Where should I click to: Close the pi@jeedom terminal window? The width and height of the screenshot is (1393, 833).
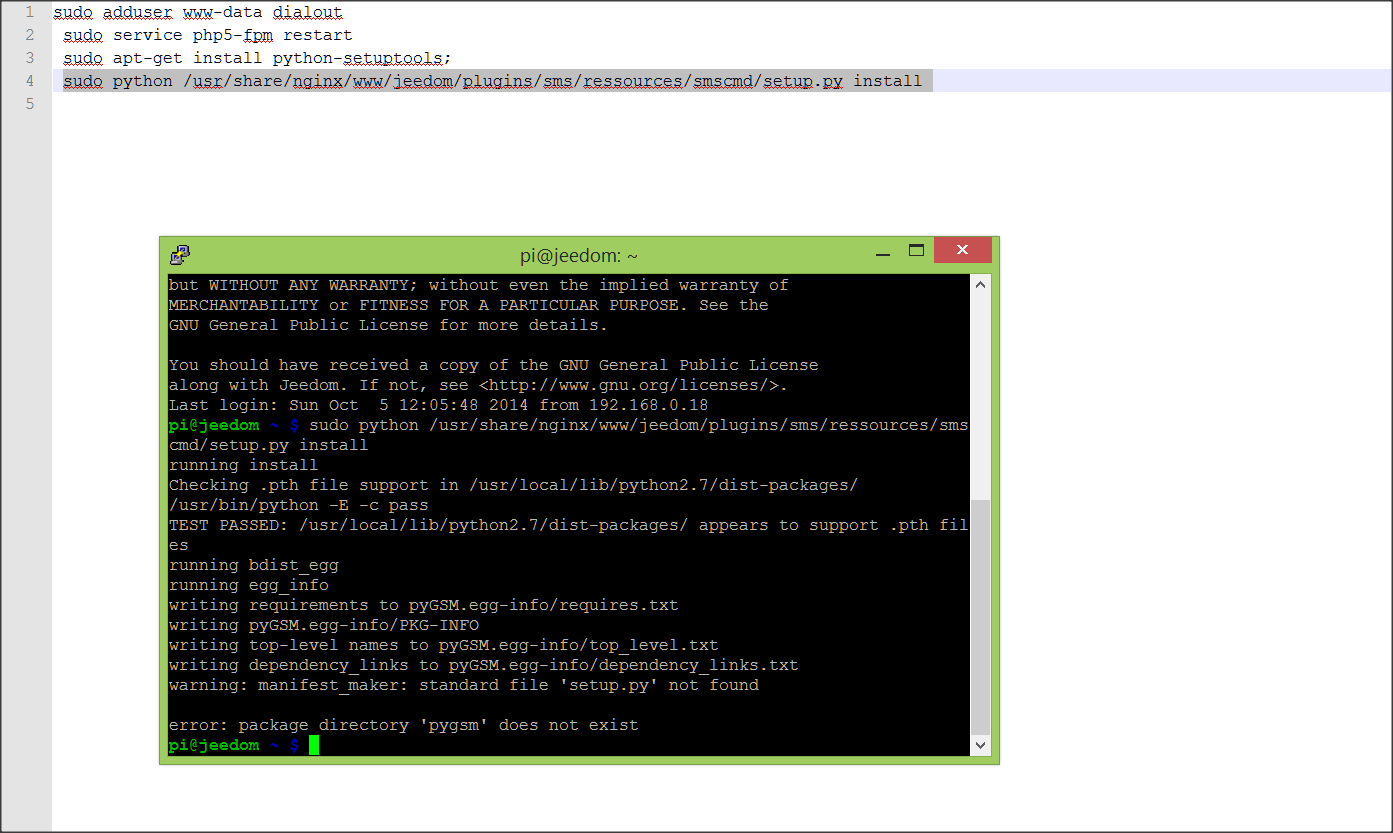click(962, 250)
